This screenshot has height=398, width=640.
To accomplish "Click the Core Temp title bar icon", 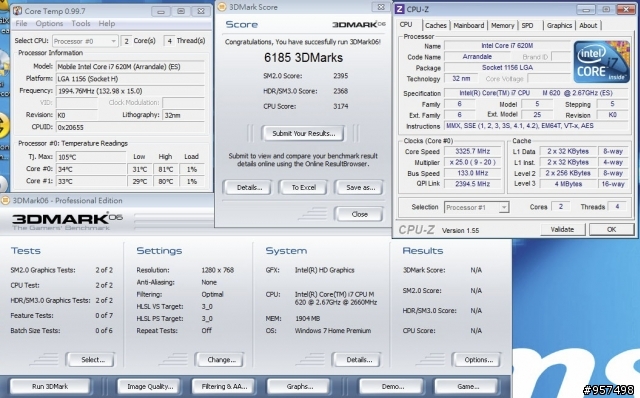I will [x=17, y=11].
